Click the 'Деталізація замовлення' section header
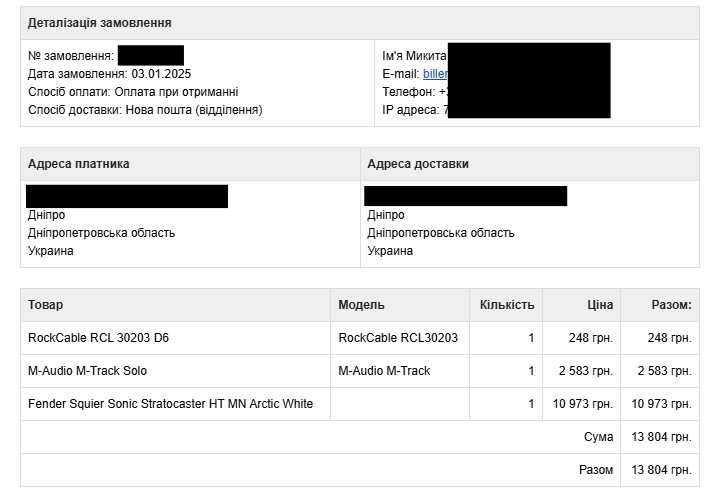The image size is (725, 500). click(x=99, y=23)
